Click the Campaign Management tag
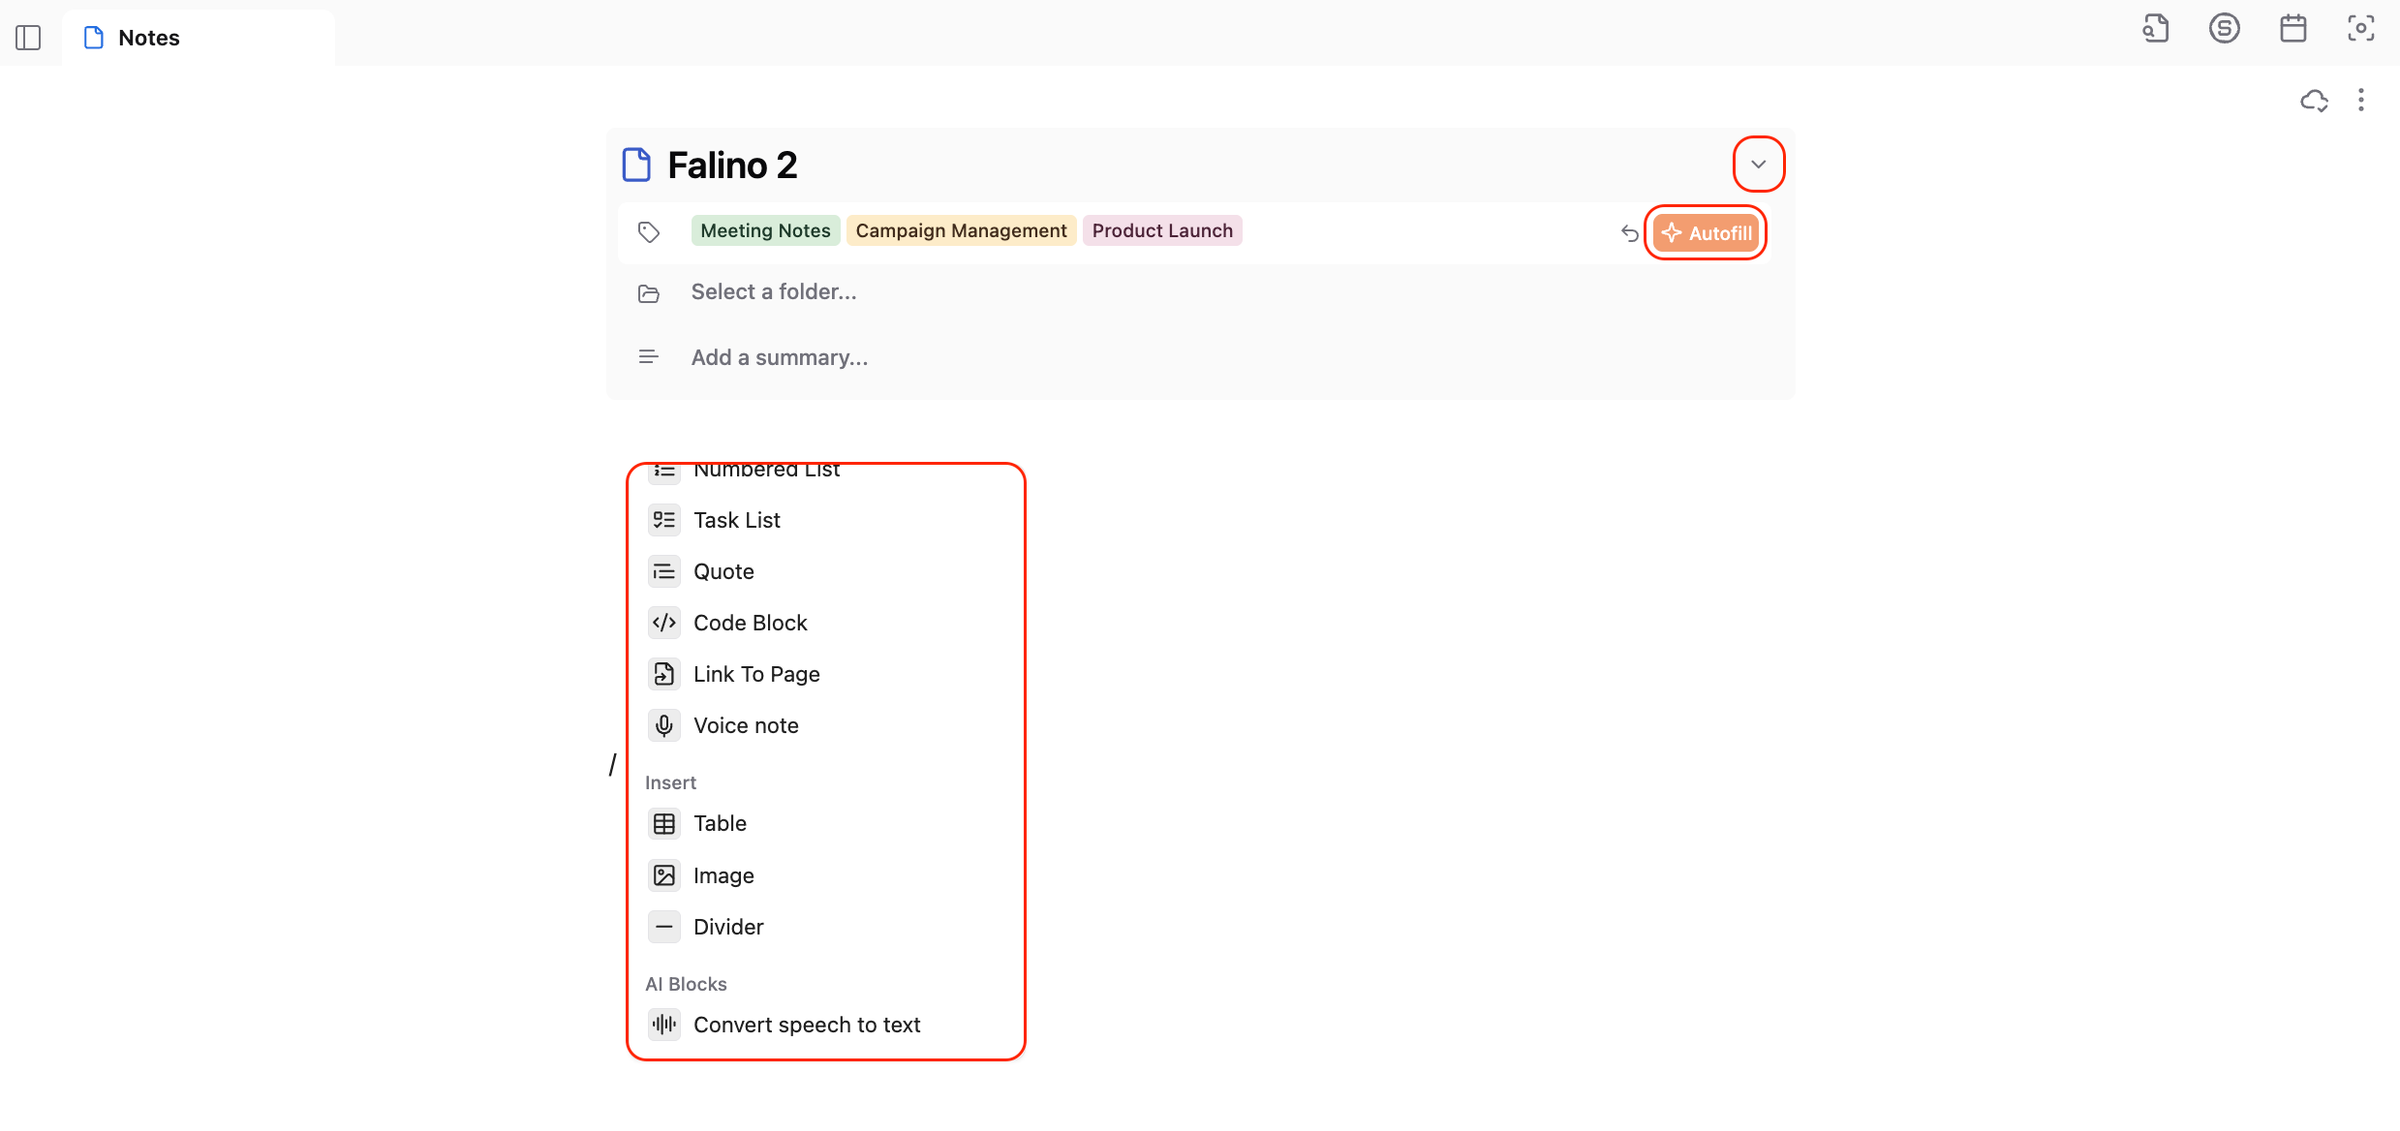The image size is (2400, 1131). click(960, 231)
